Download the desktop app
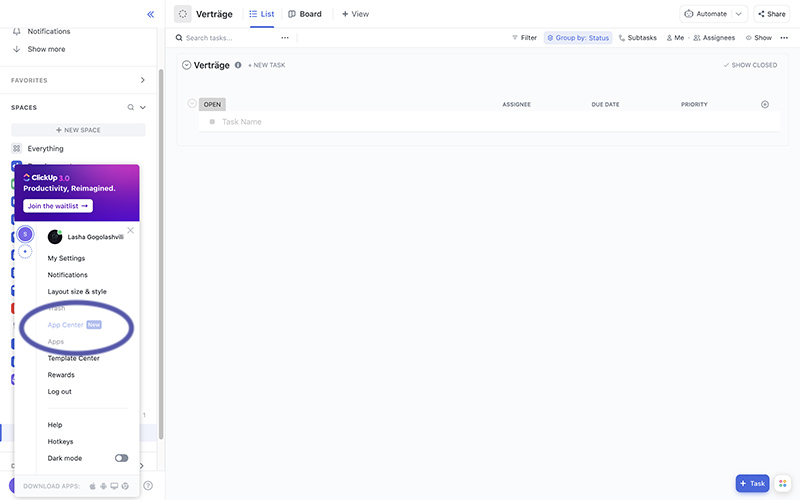The image size is (800, 500). [114, 486]
